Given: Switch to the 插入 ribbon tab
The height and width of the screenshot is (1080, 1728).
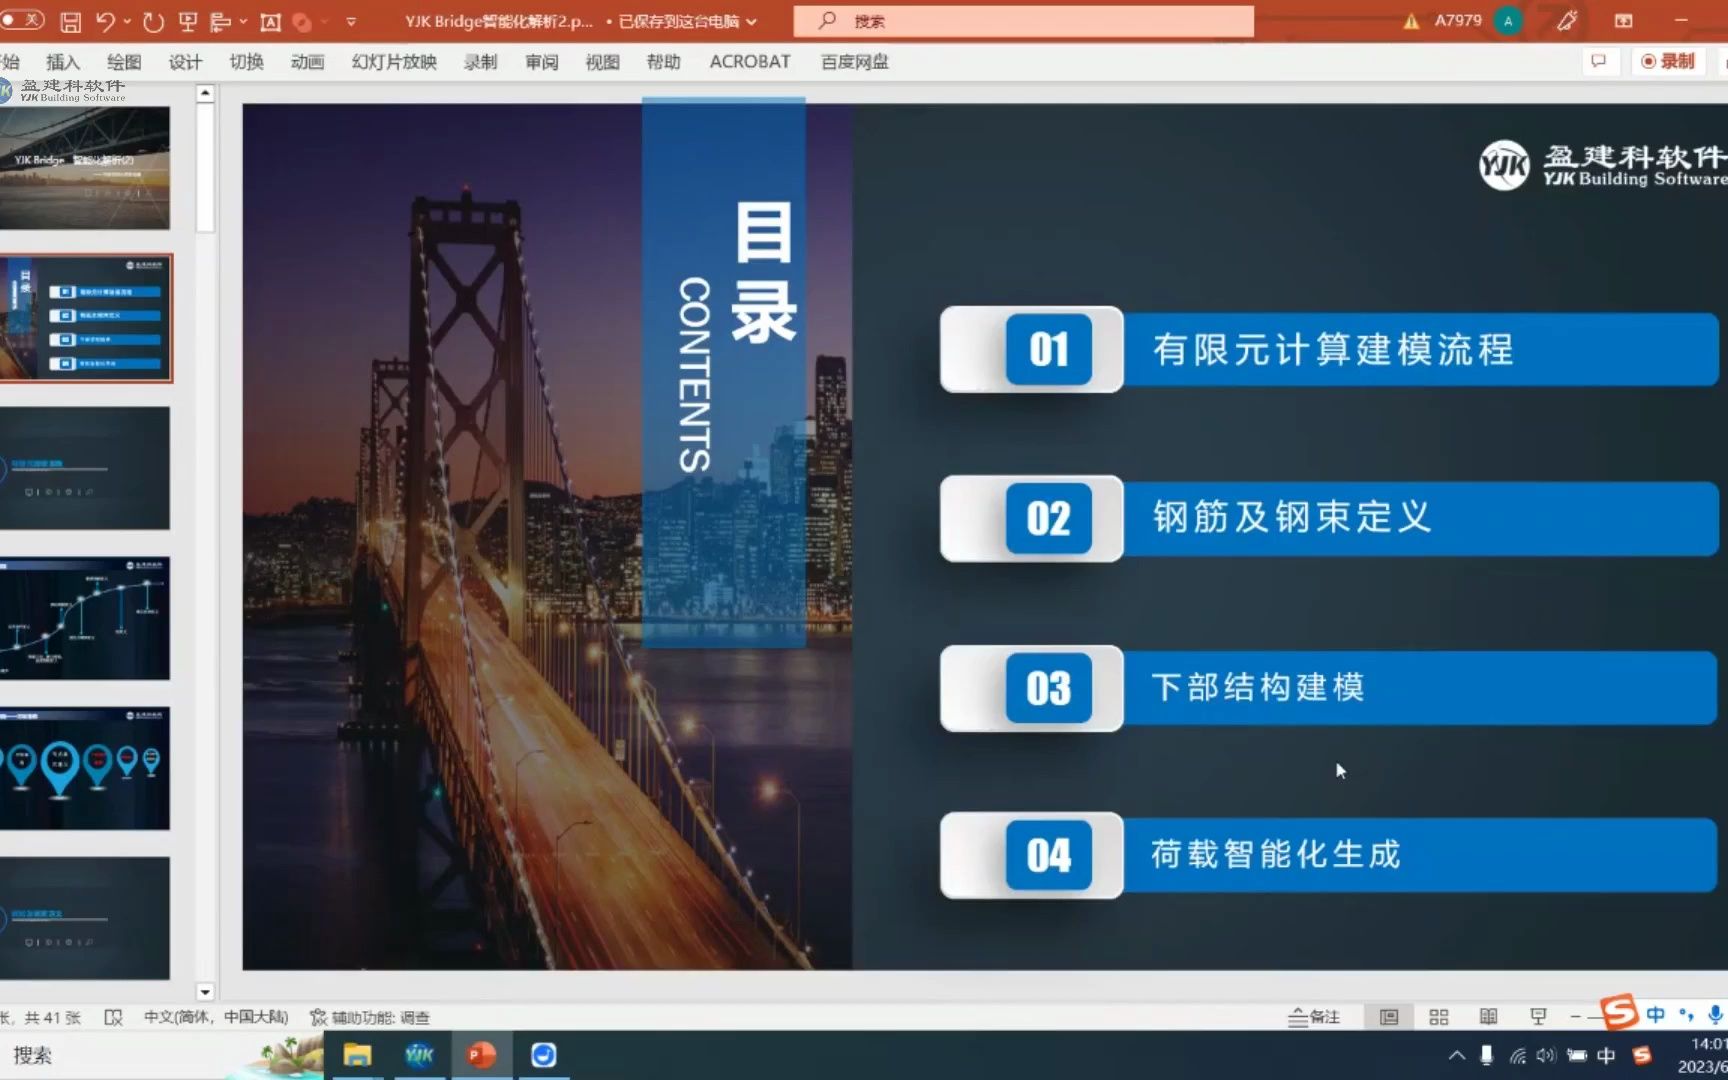Looking at the screenshot, I should (63, 61).
